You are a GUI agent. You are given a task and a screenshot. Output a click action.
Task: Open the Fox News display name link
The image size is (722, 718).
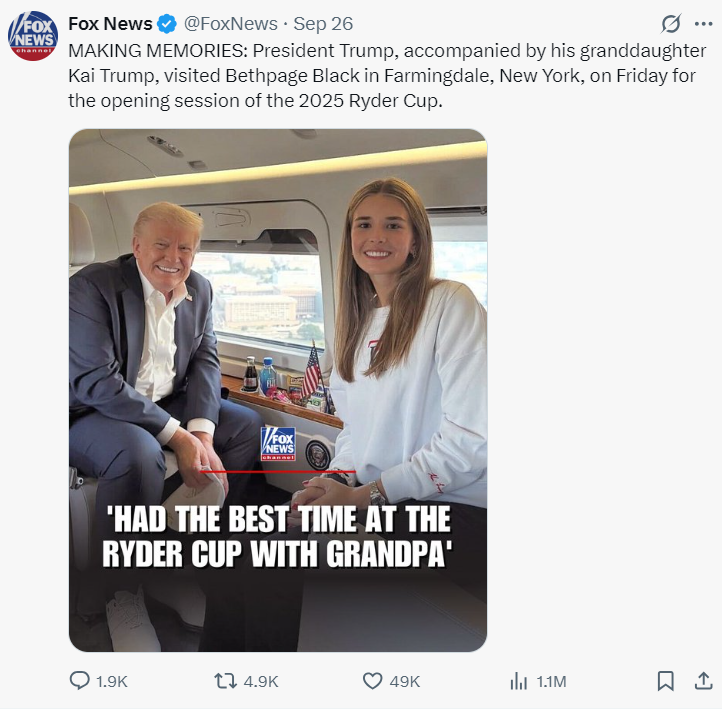point(110,24)
